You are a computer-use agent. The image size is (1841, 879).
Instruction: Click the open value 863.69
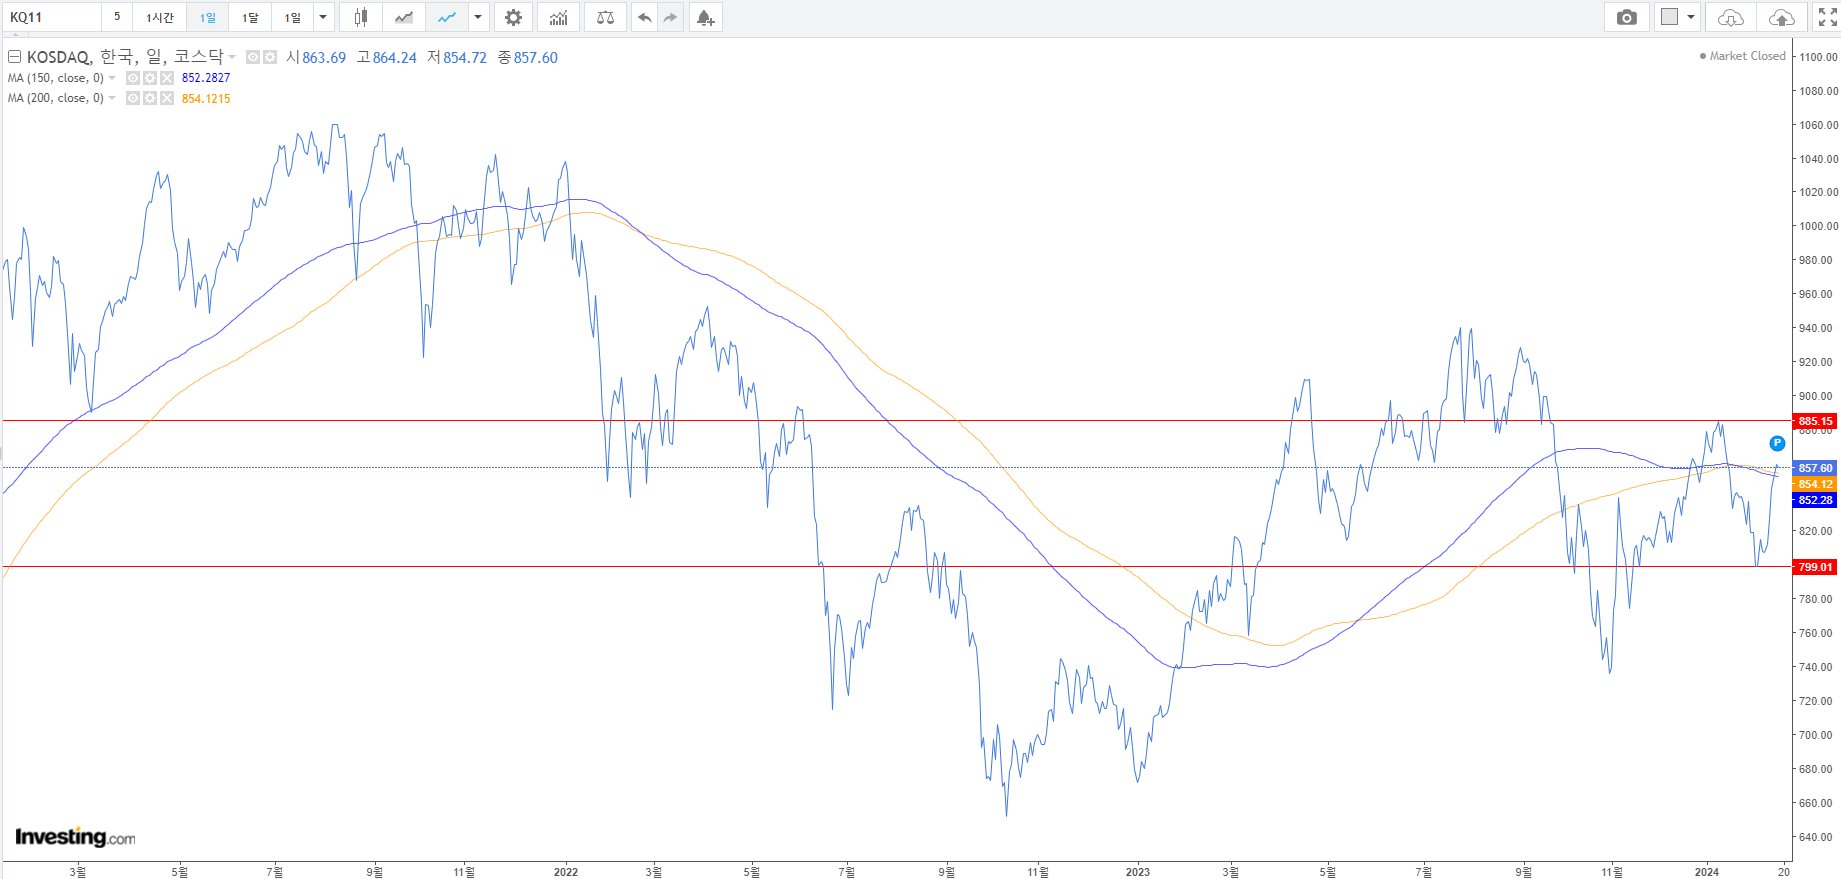point(324,58)
